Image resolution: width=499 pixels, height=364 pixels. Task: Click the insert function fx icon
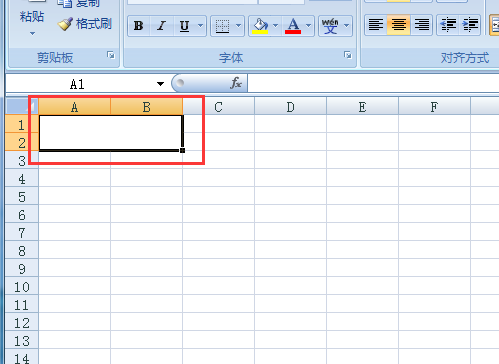point(236,83)
